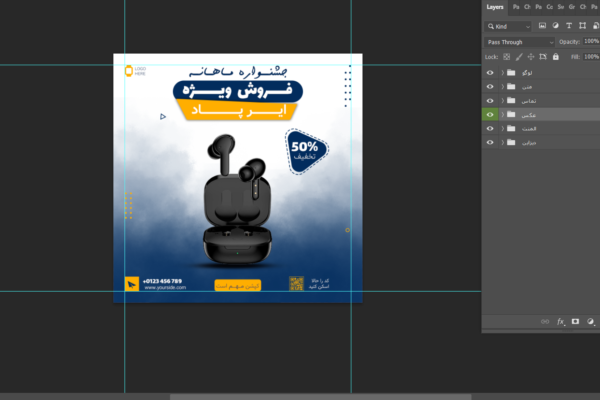The height and width of the screenshot is (400, 600).
Task: Click the horizontal canvas scrollbar
Action: click(321, 397)
